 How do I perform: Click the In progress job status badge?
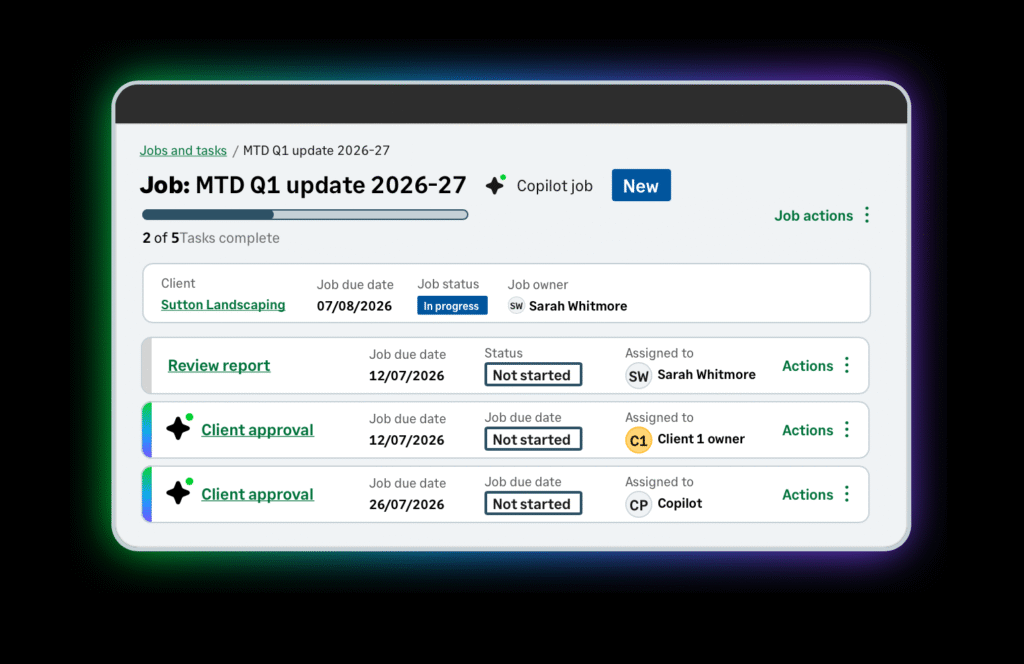[x=452, y=306]
